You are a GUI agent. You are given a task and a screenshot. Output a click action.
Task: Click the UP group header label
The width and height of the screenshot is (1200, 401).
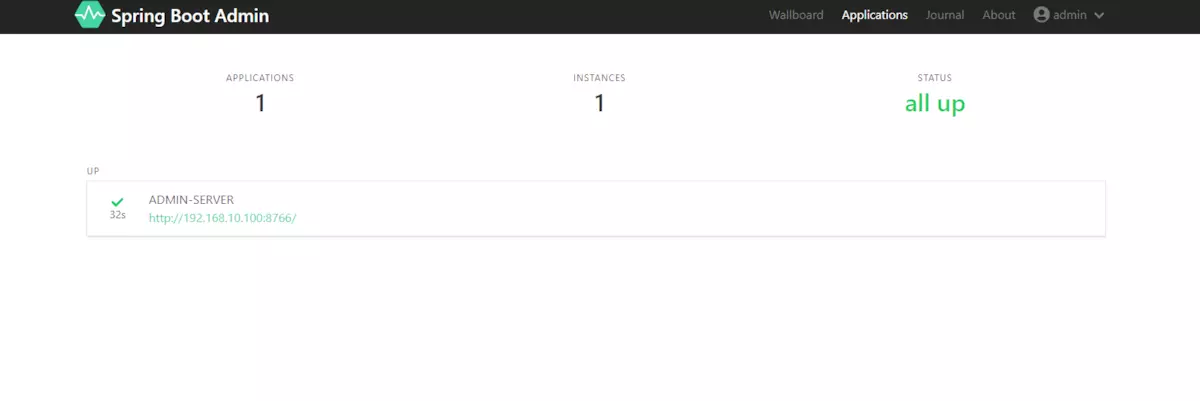[x=93, y=171]
